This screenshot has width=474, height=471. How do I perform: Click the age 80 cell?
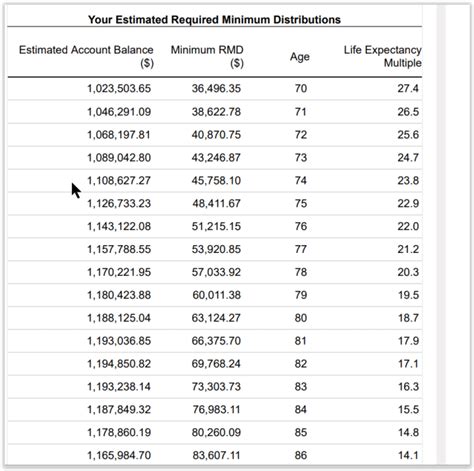pyautogui.click(x=301, y=318)
